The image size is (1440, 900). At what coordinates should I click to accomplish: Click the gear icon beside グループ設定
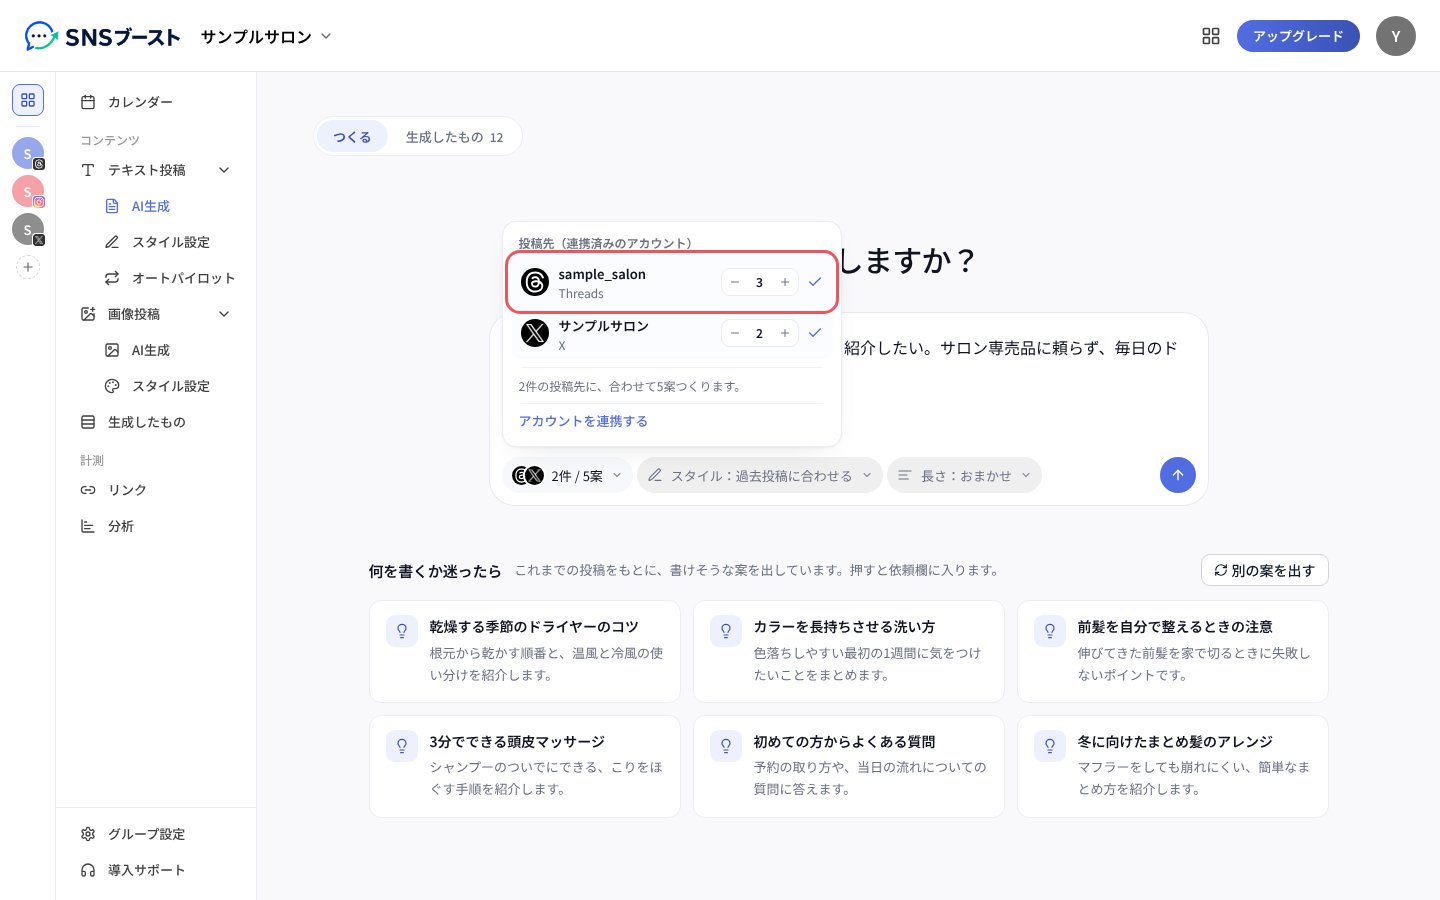pyautogui.click(x=88, y=834)
